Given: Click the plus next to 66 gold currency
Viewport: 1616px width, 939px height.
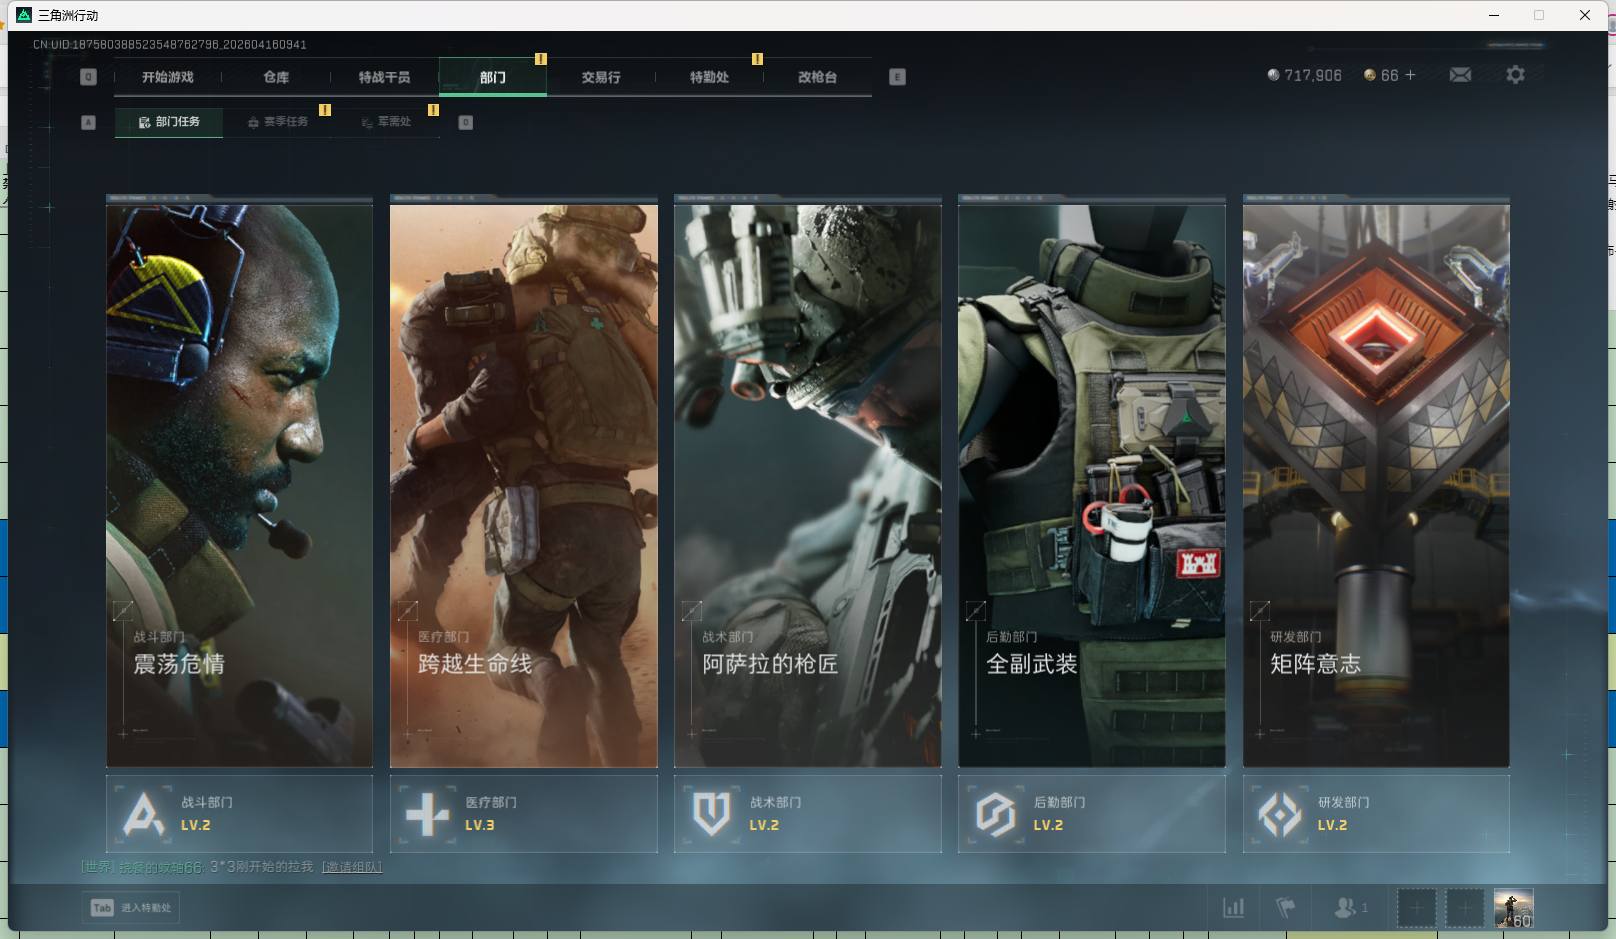Looking at the screenshot, I should pyautogui.click(x=1411, y=75).
